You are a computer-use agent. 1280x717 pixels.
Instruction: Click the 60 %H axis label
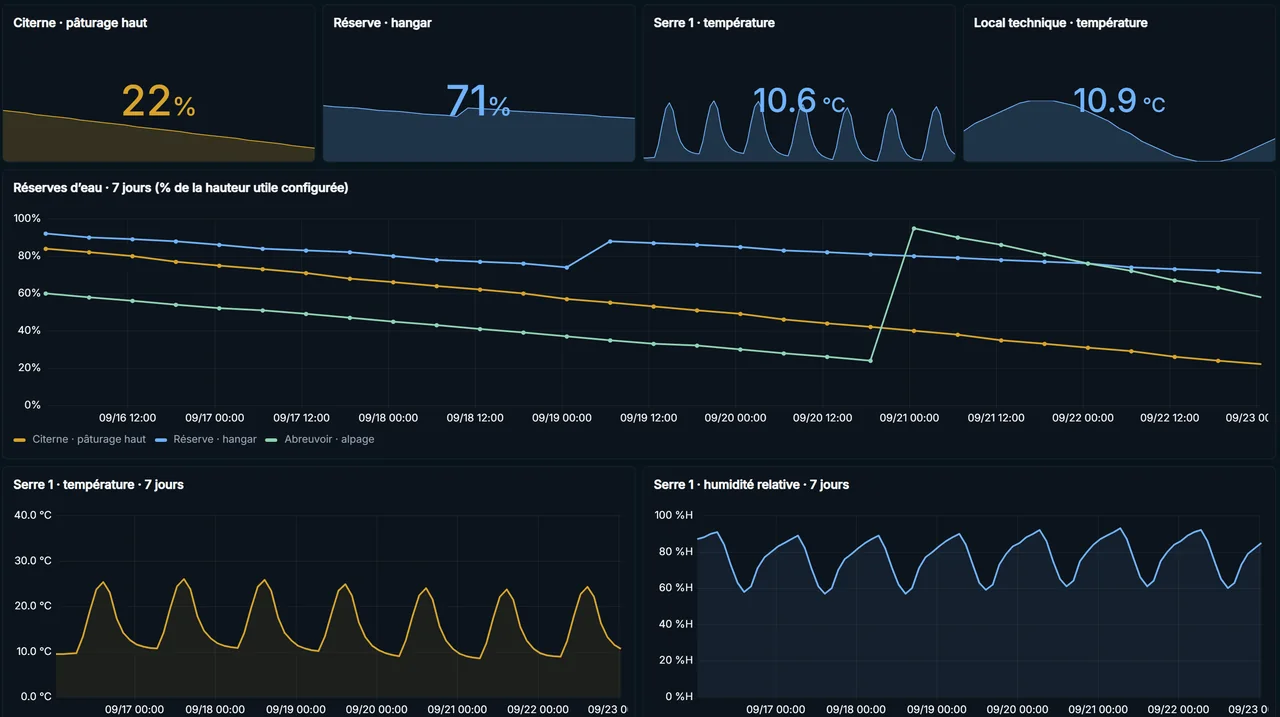click(676, 588)
